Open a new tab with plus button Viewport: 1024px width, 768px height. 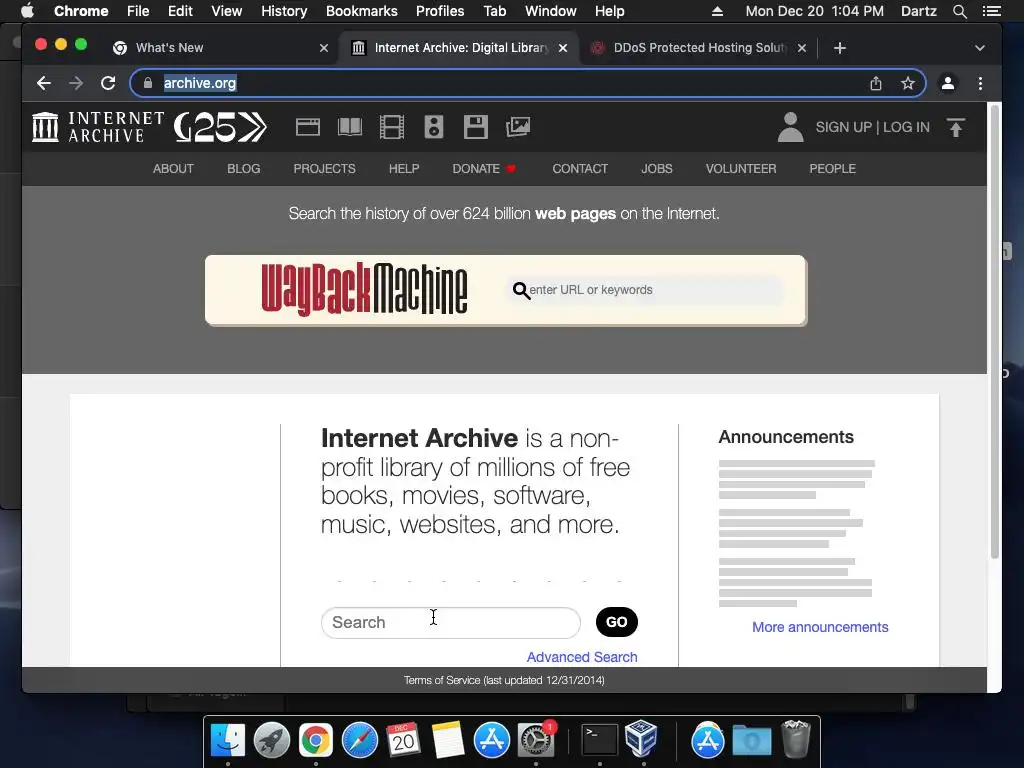click(x=840, y=48)
